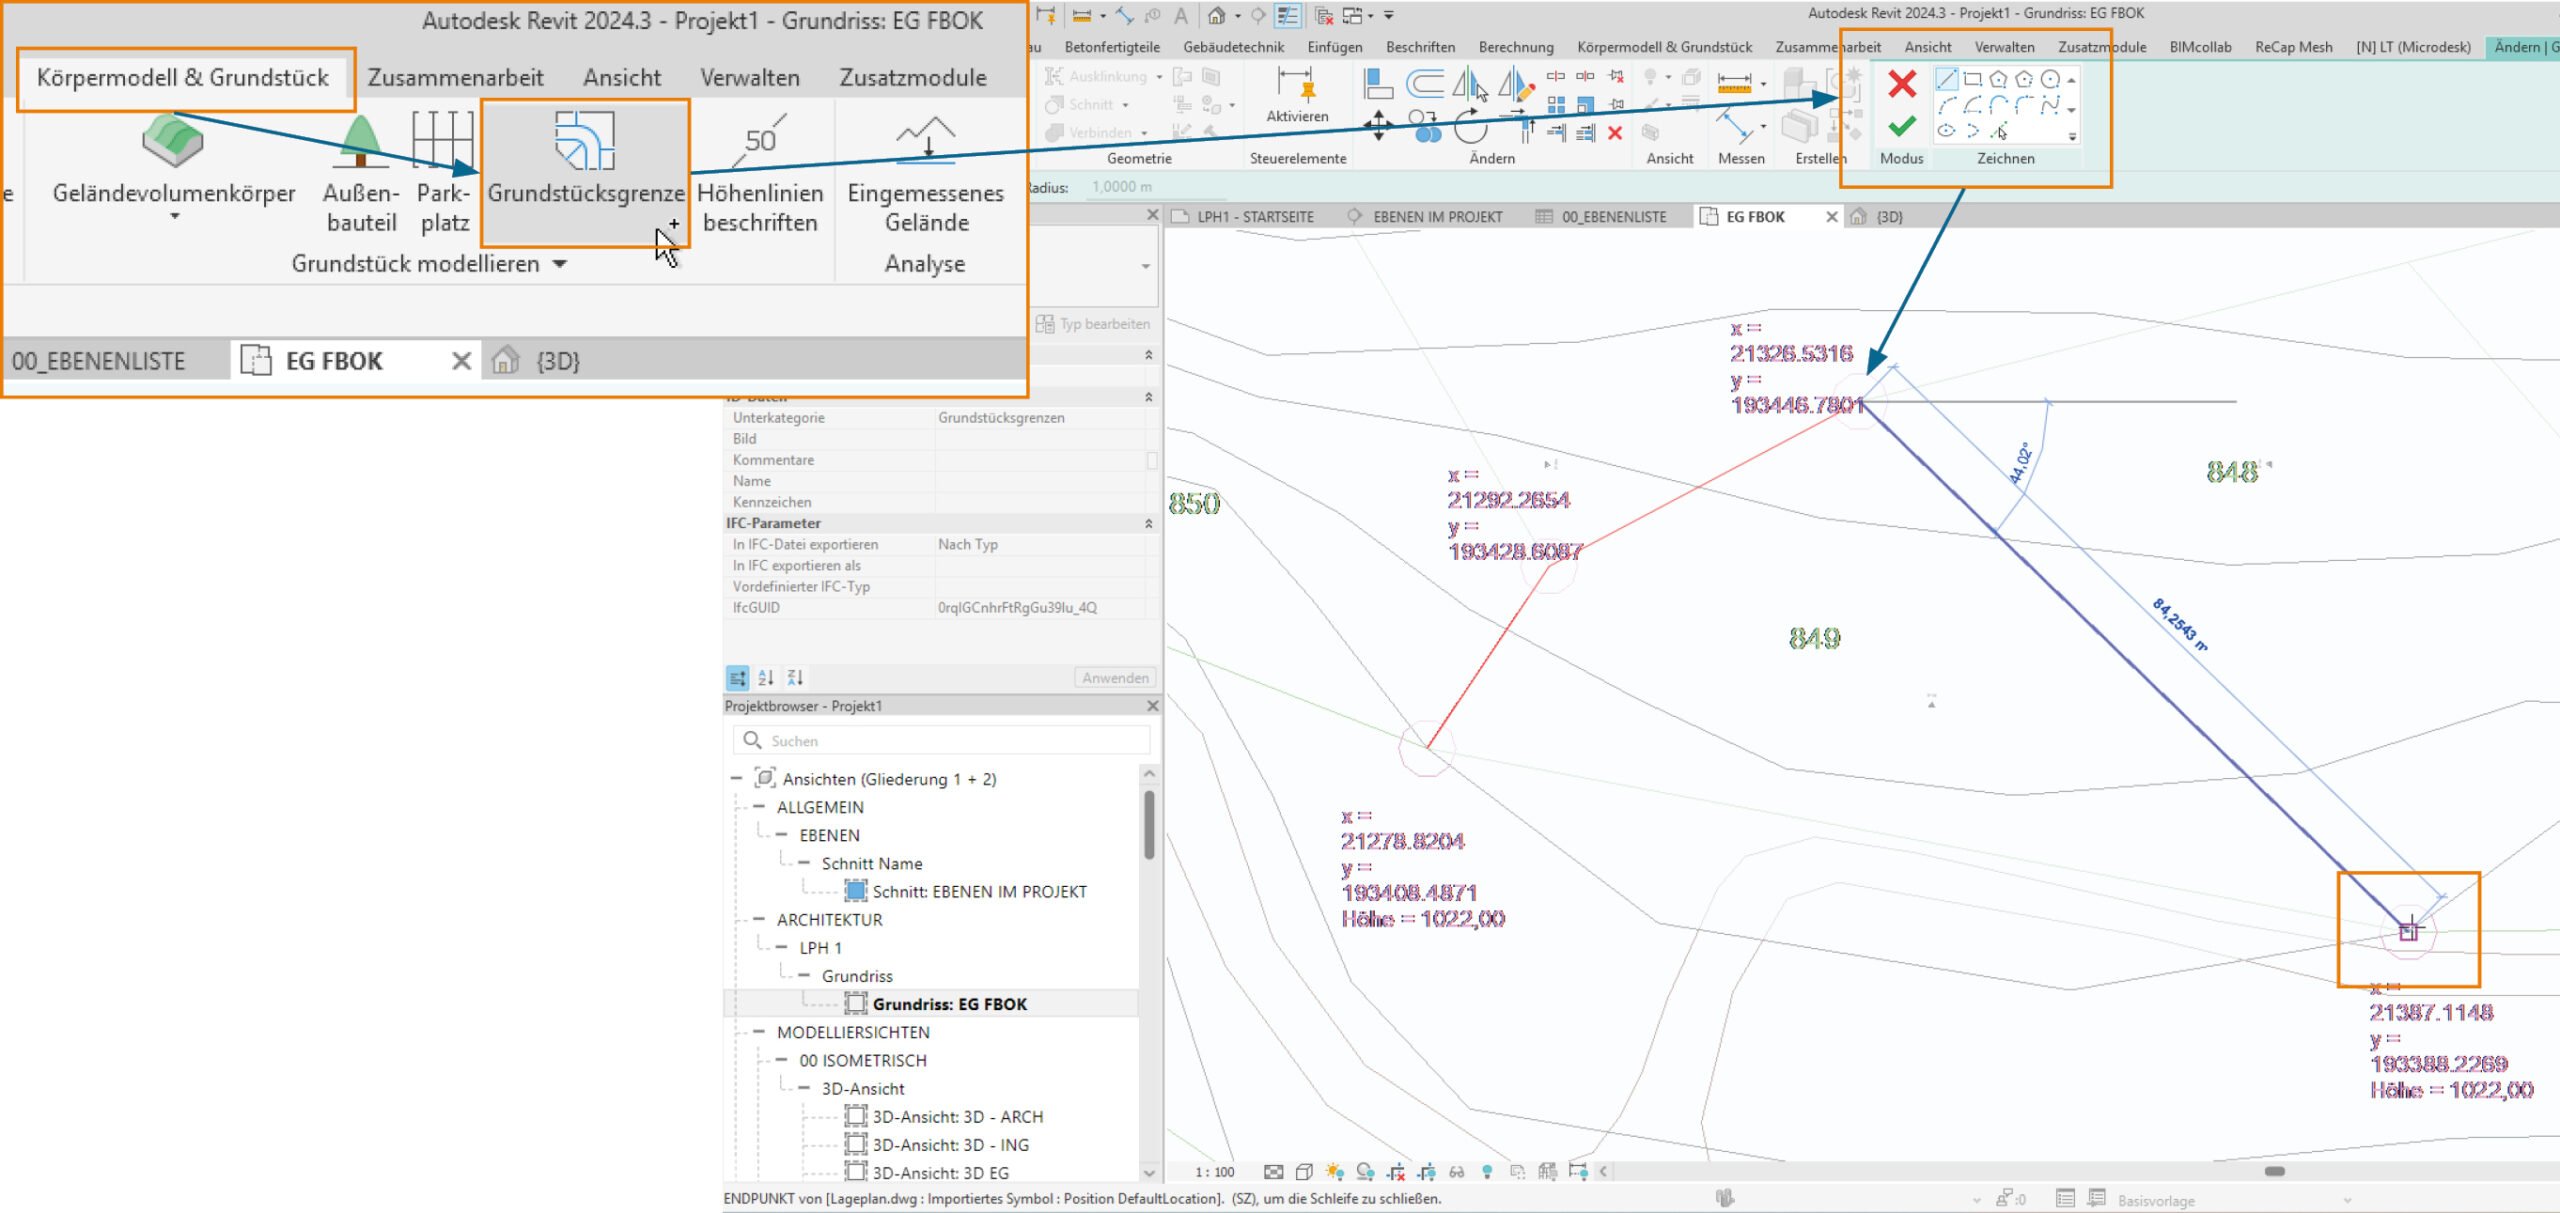Click the Copy tool in Ändern panel
The height and width of the screenshot is (1213, 2560).
point(1427,127)
